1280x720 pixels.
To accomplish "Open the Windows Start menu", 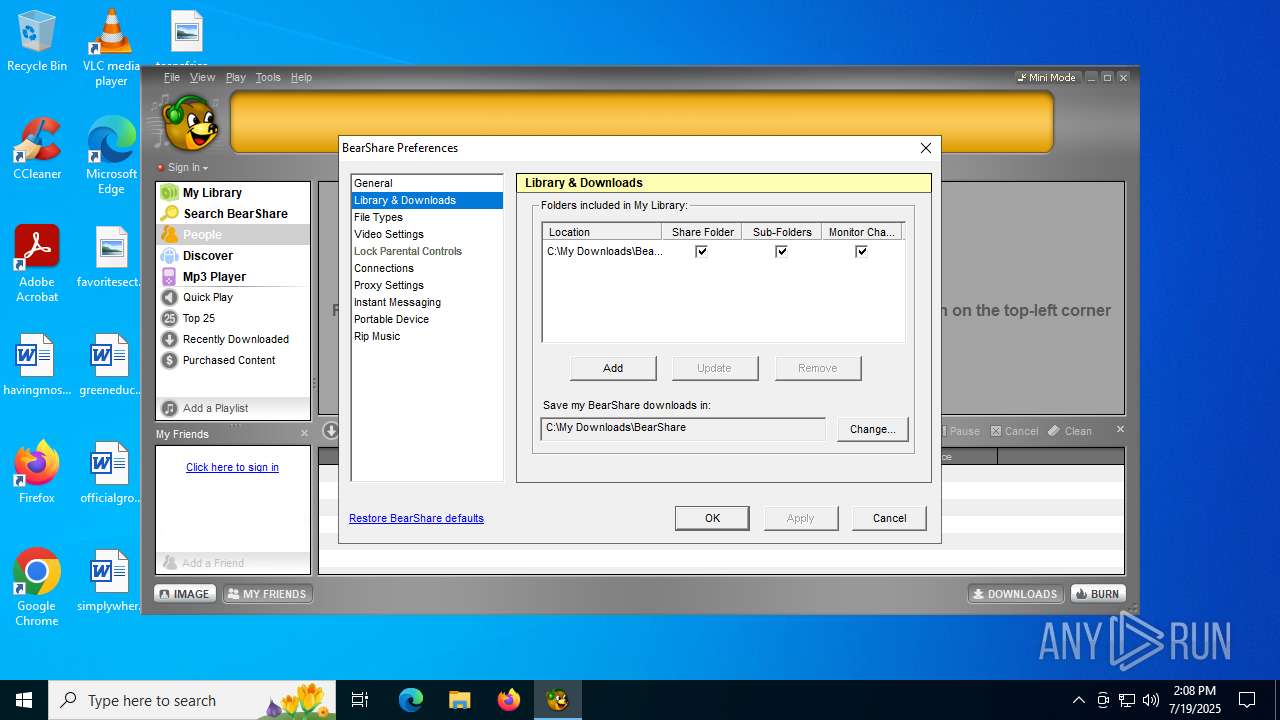I will coord(24,700).
